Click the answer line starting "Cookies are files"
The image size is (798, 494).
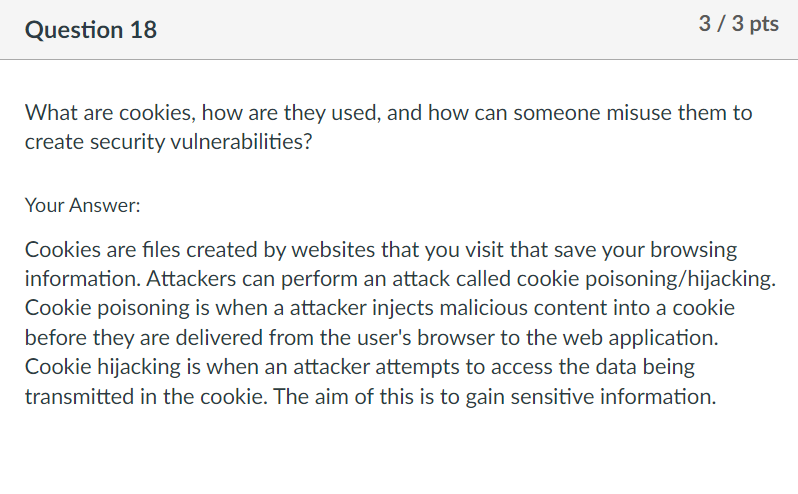381,250
